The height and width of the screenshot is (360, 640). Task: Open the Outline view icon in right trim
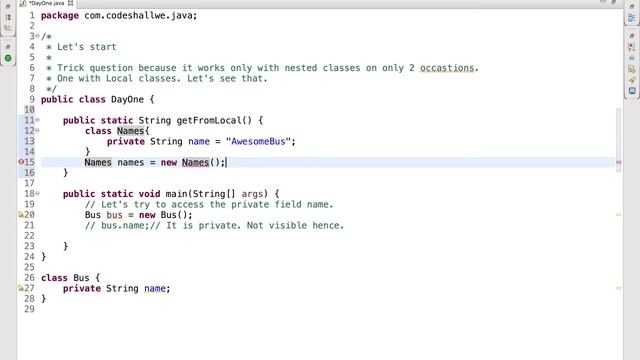click(632, 18)
